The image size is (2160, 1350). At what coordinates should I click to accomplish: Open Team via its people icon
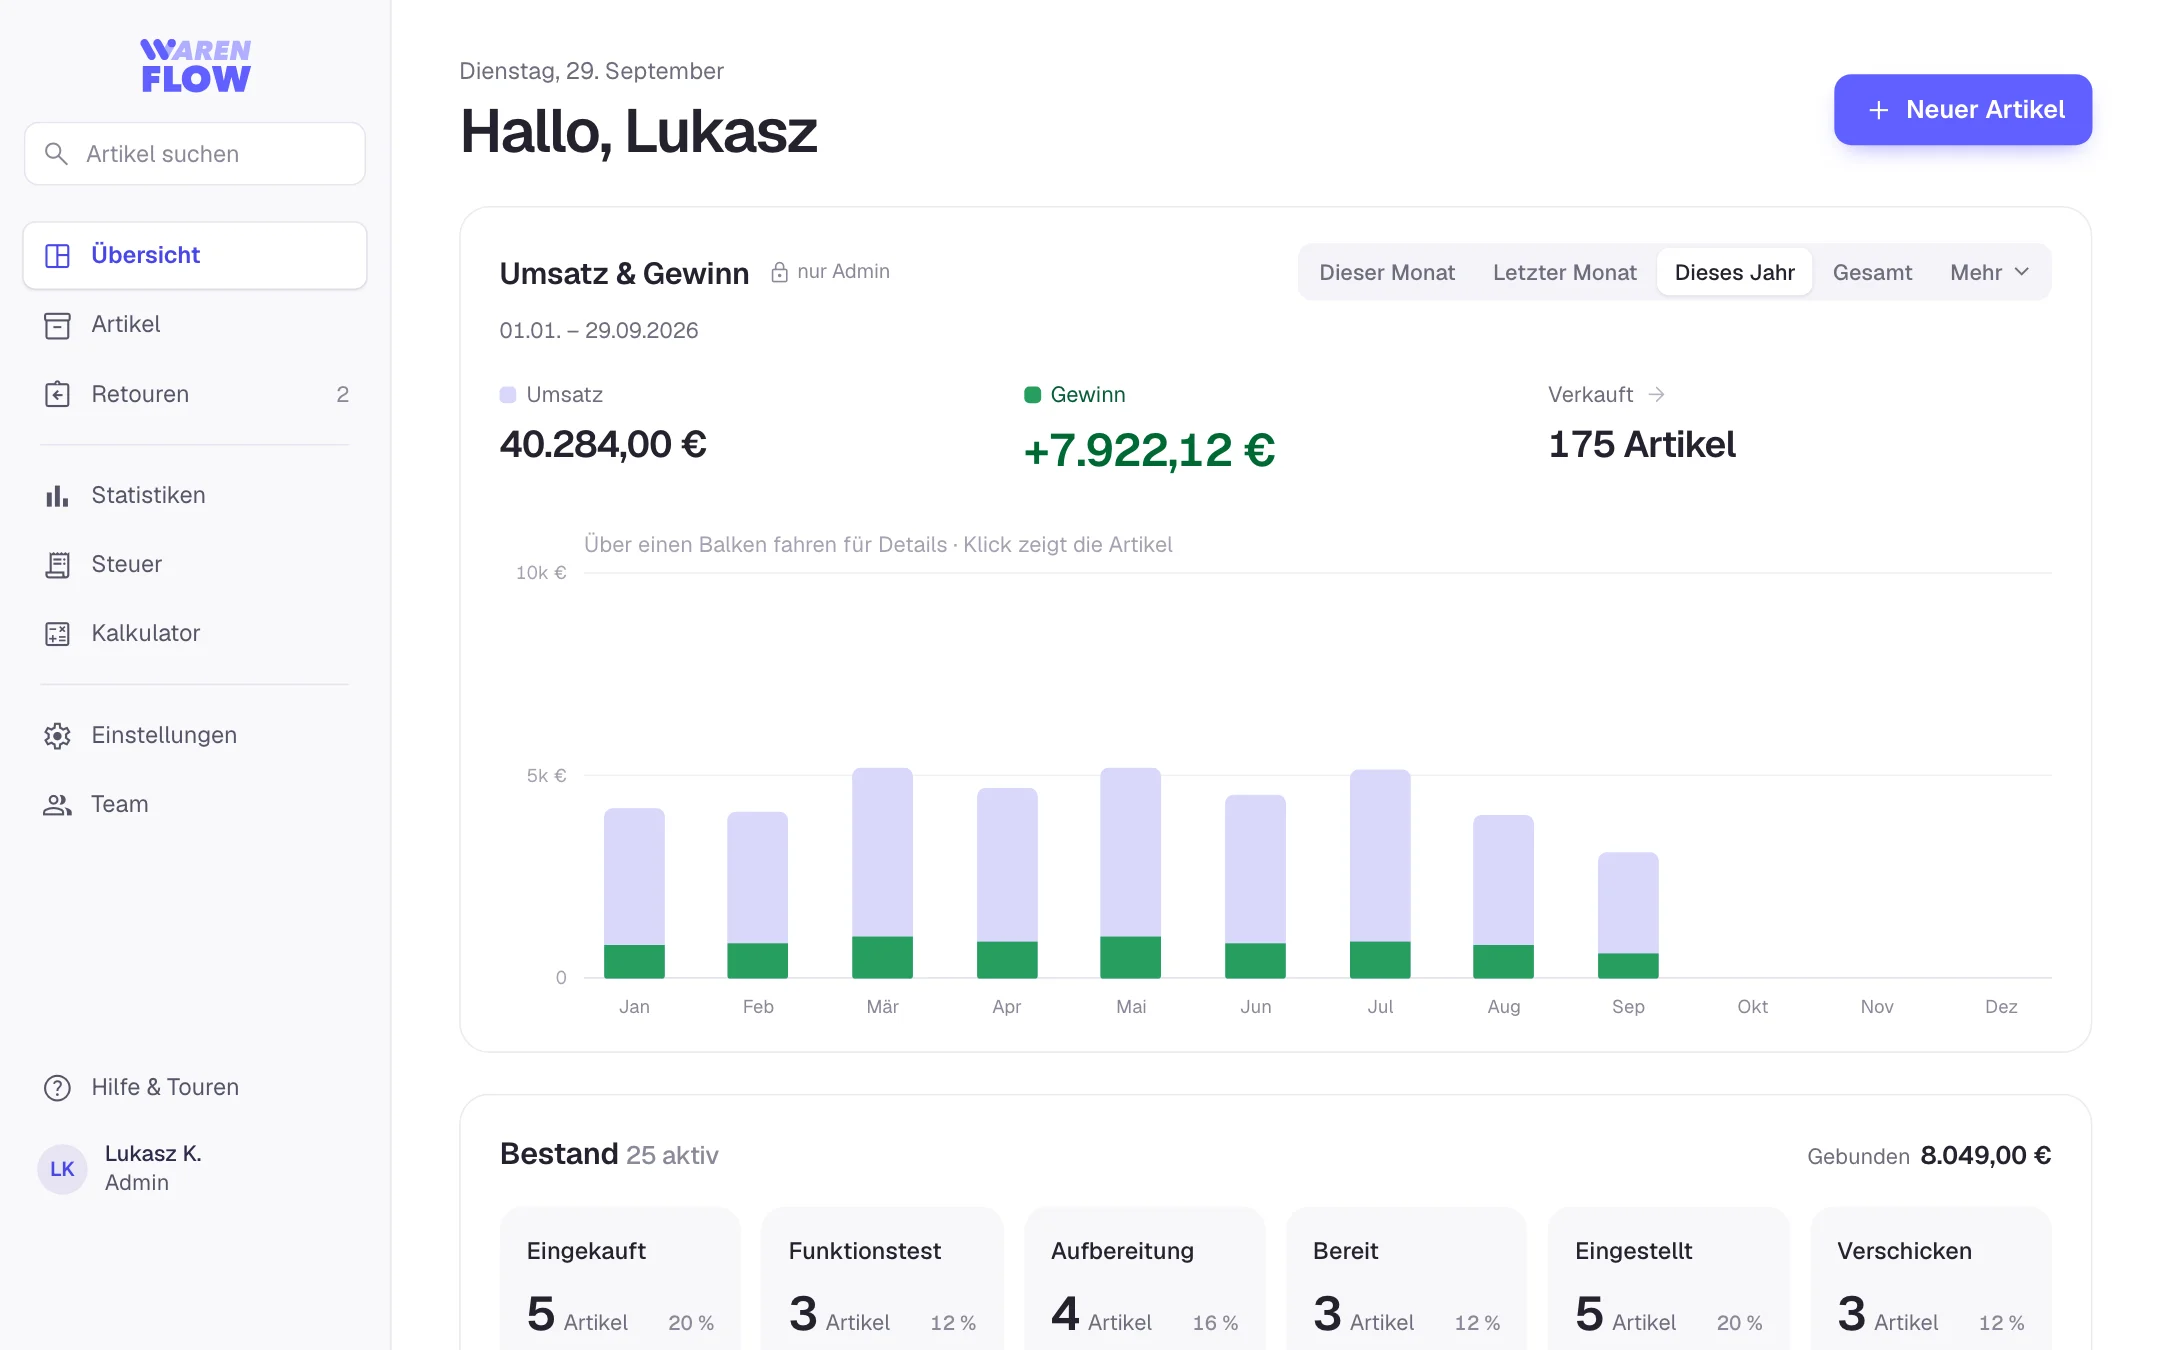(x=58, y=805)
